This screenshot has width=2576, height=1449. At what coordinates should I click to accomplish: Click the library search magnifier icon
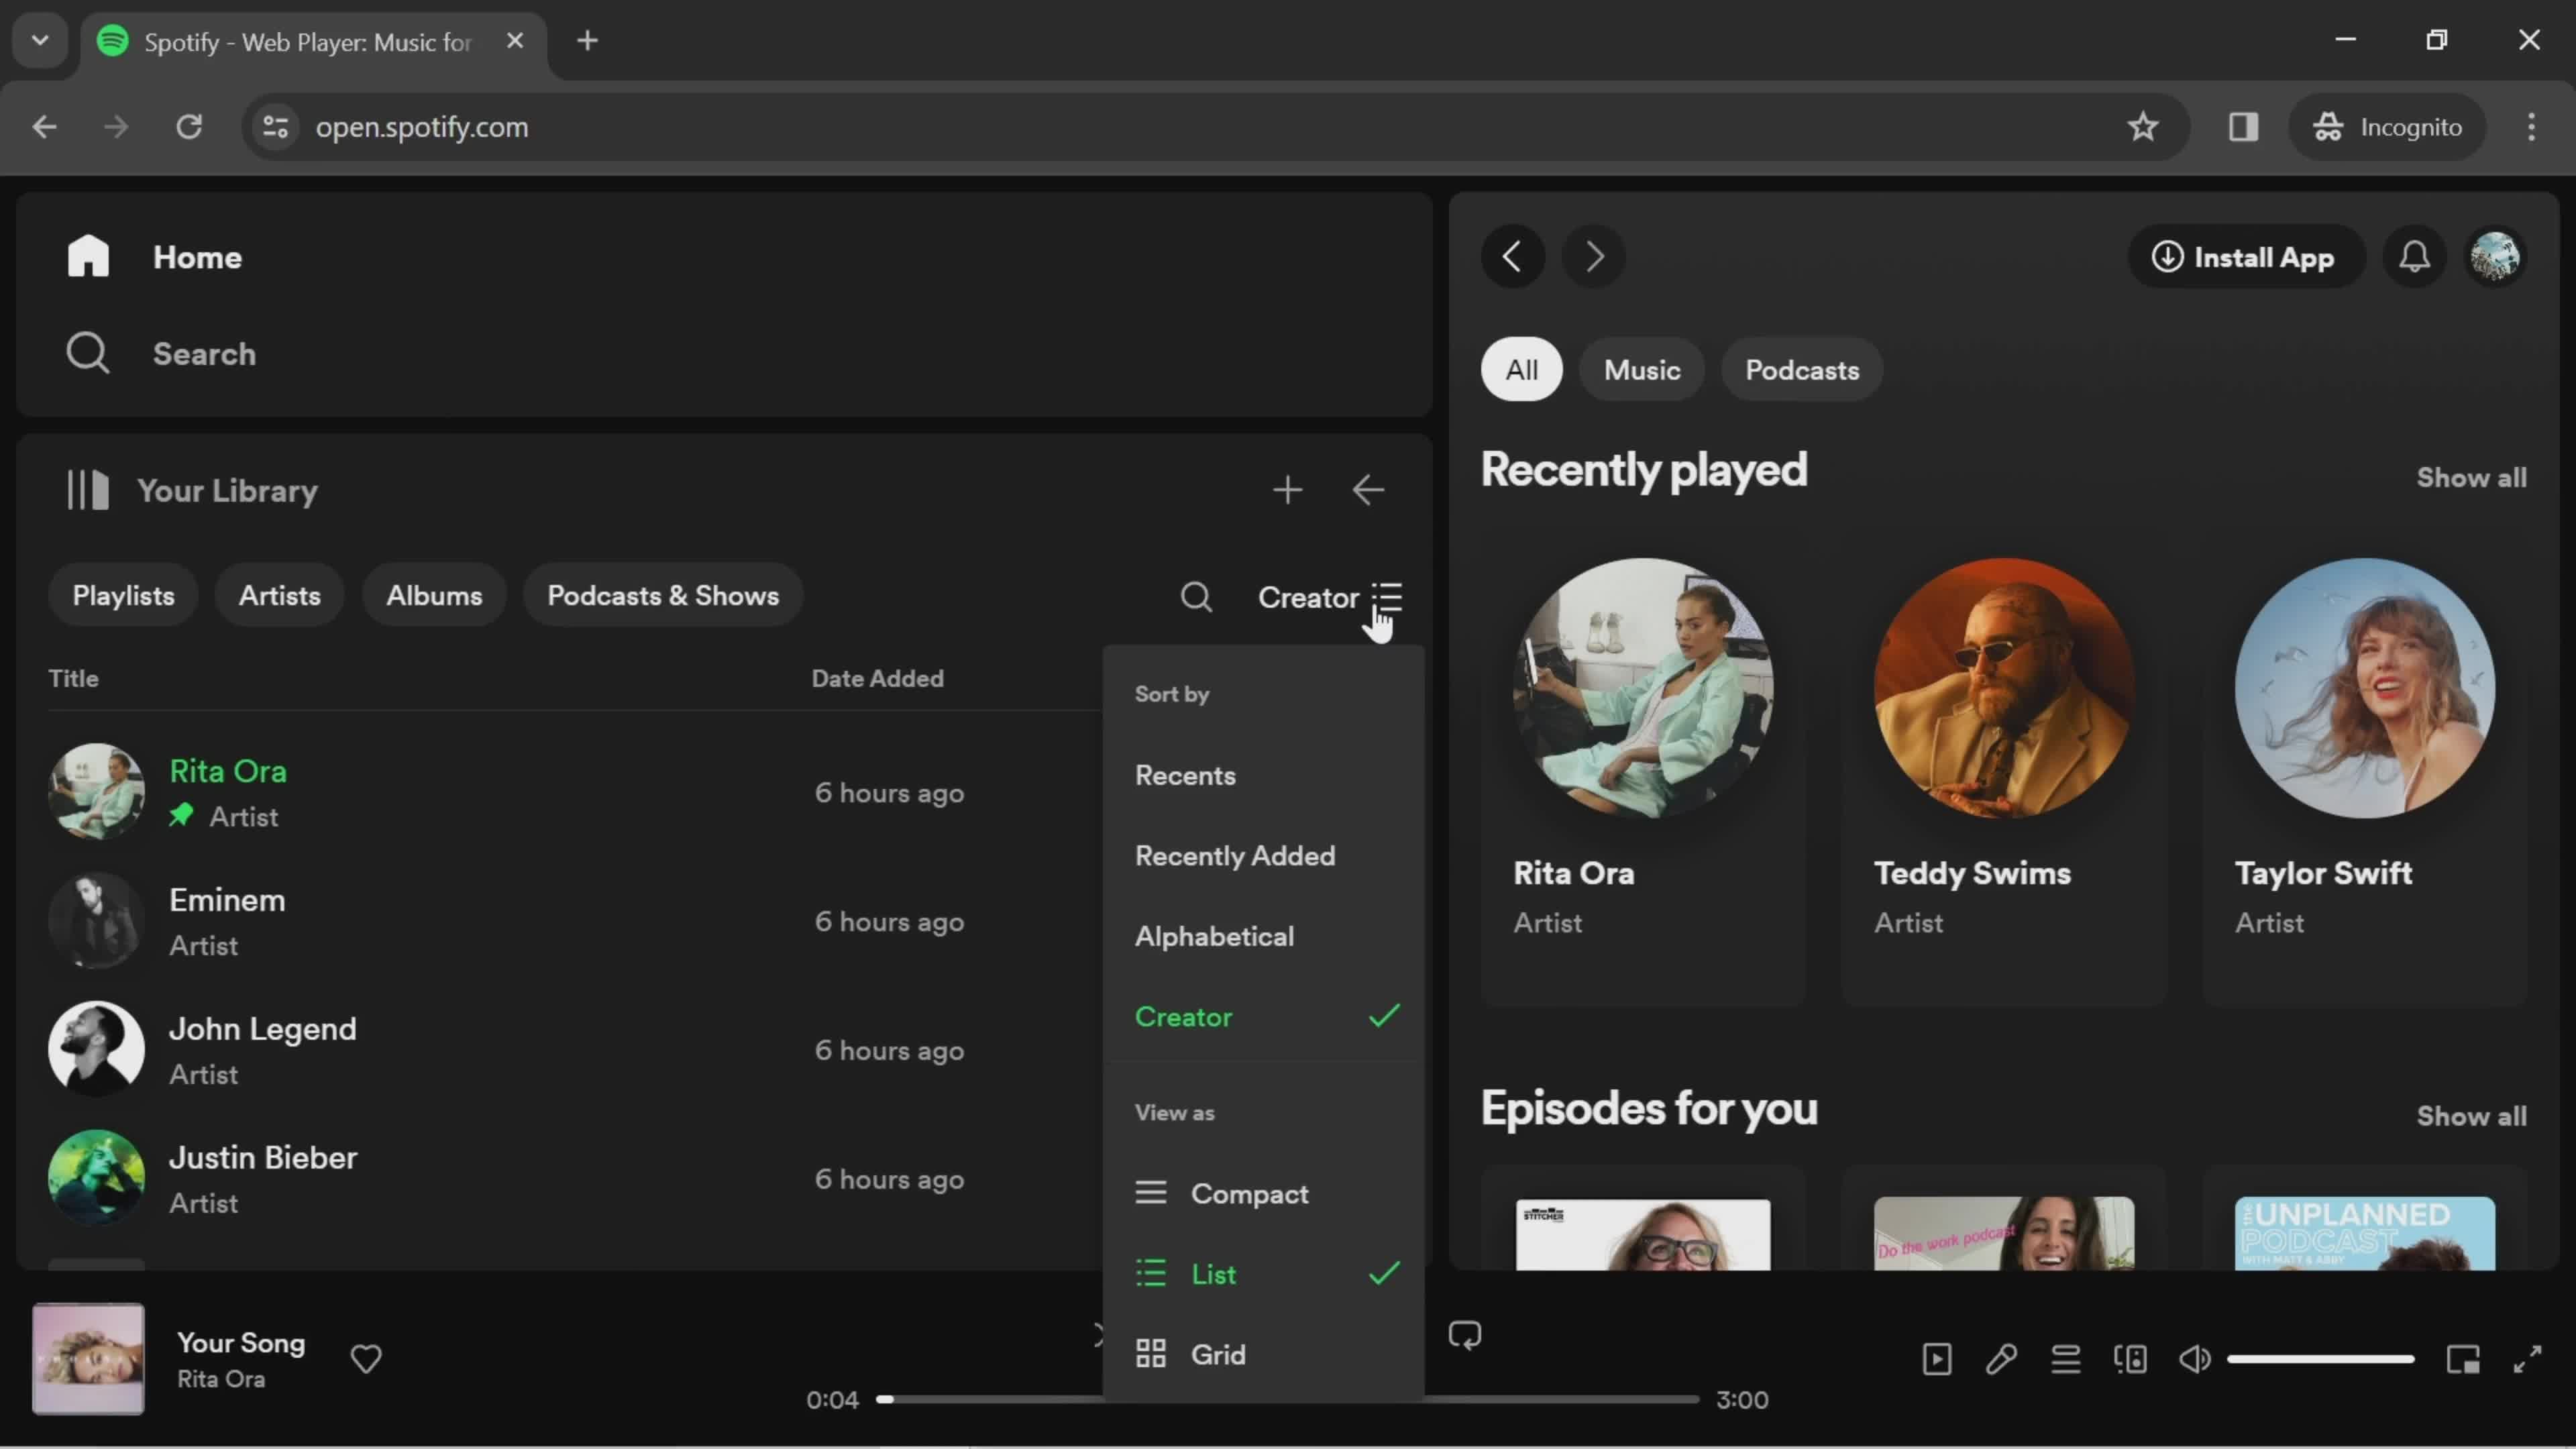1196,597
